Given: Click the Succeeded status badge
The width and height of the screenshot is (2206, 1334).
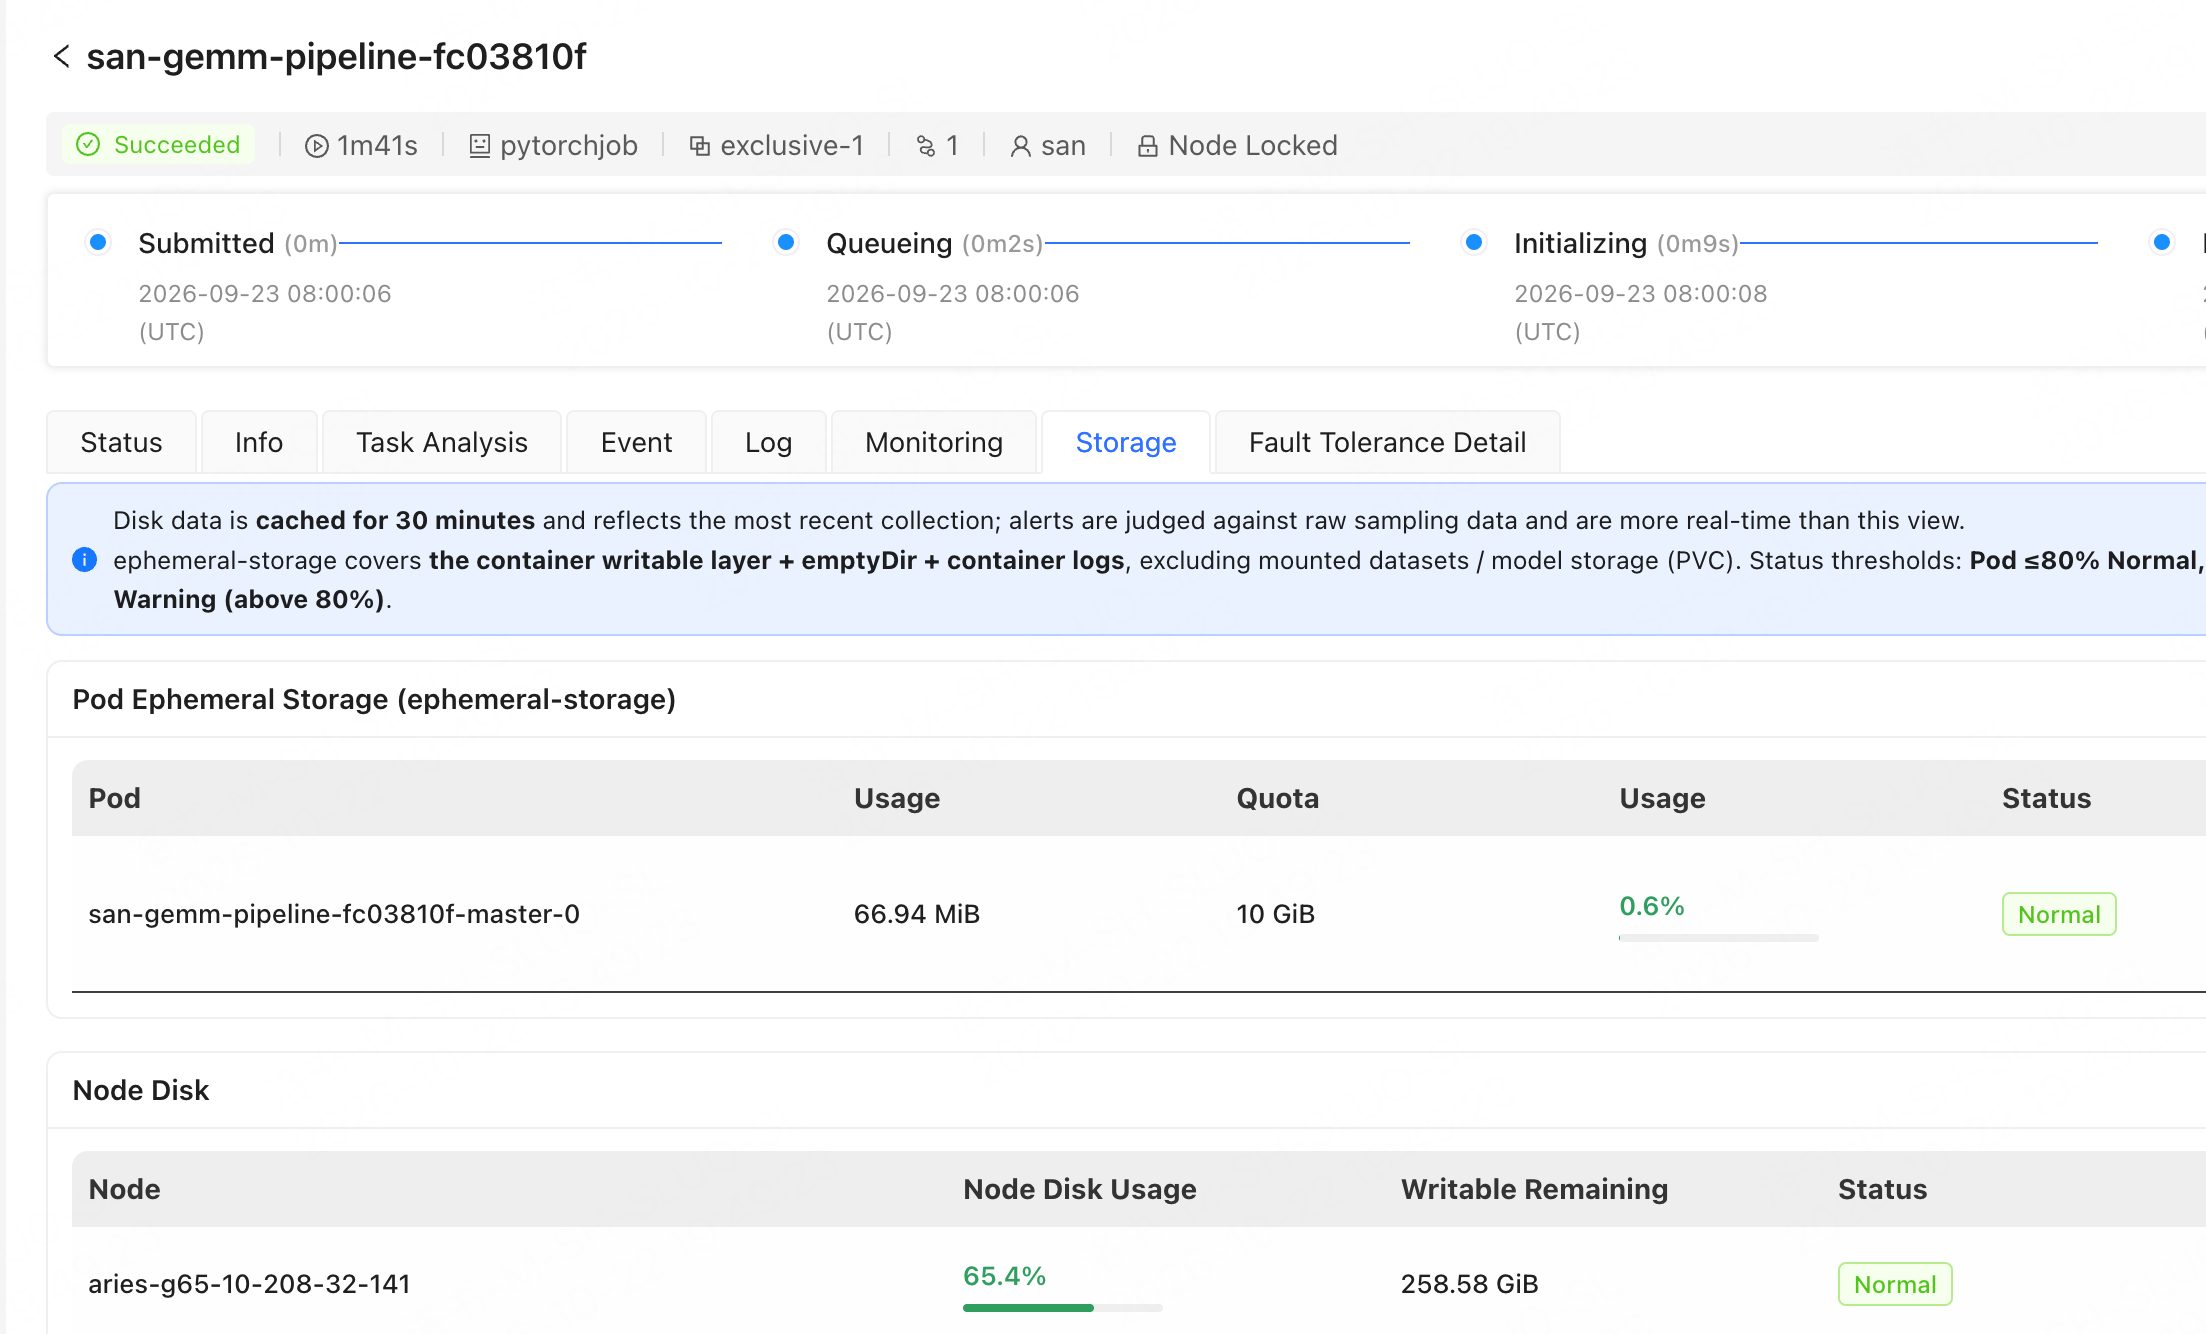Looking at the screenshot, I should coord(158,145).
